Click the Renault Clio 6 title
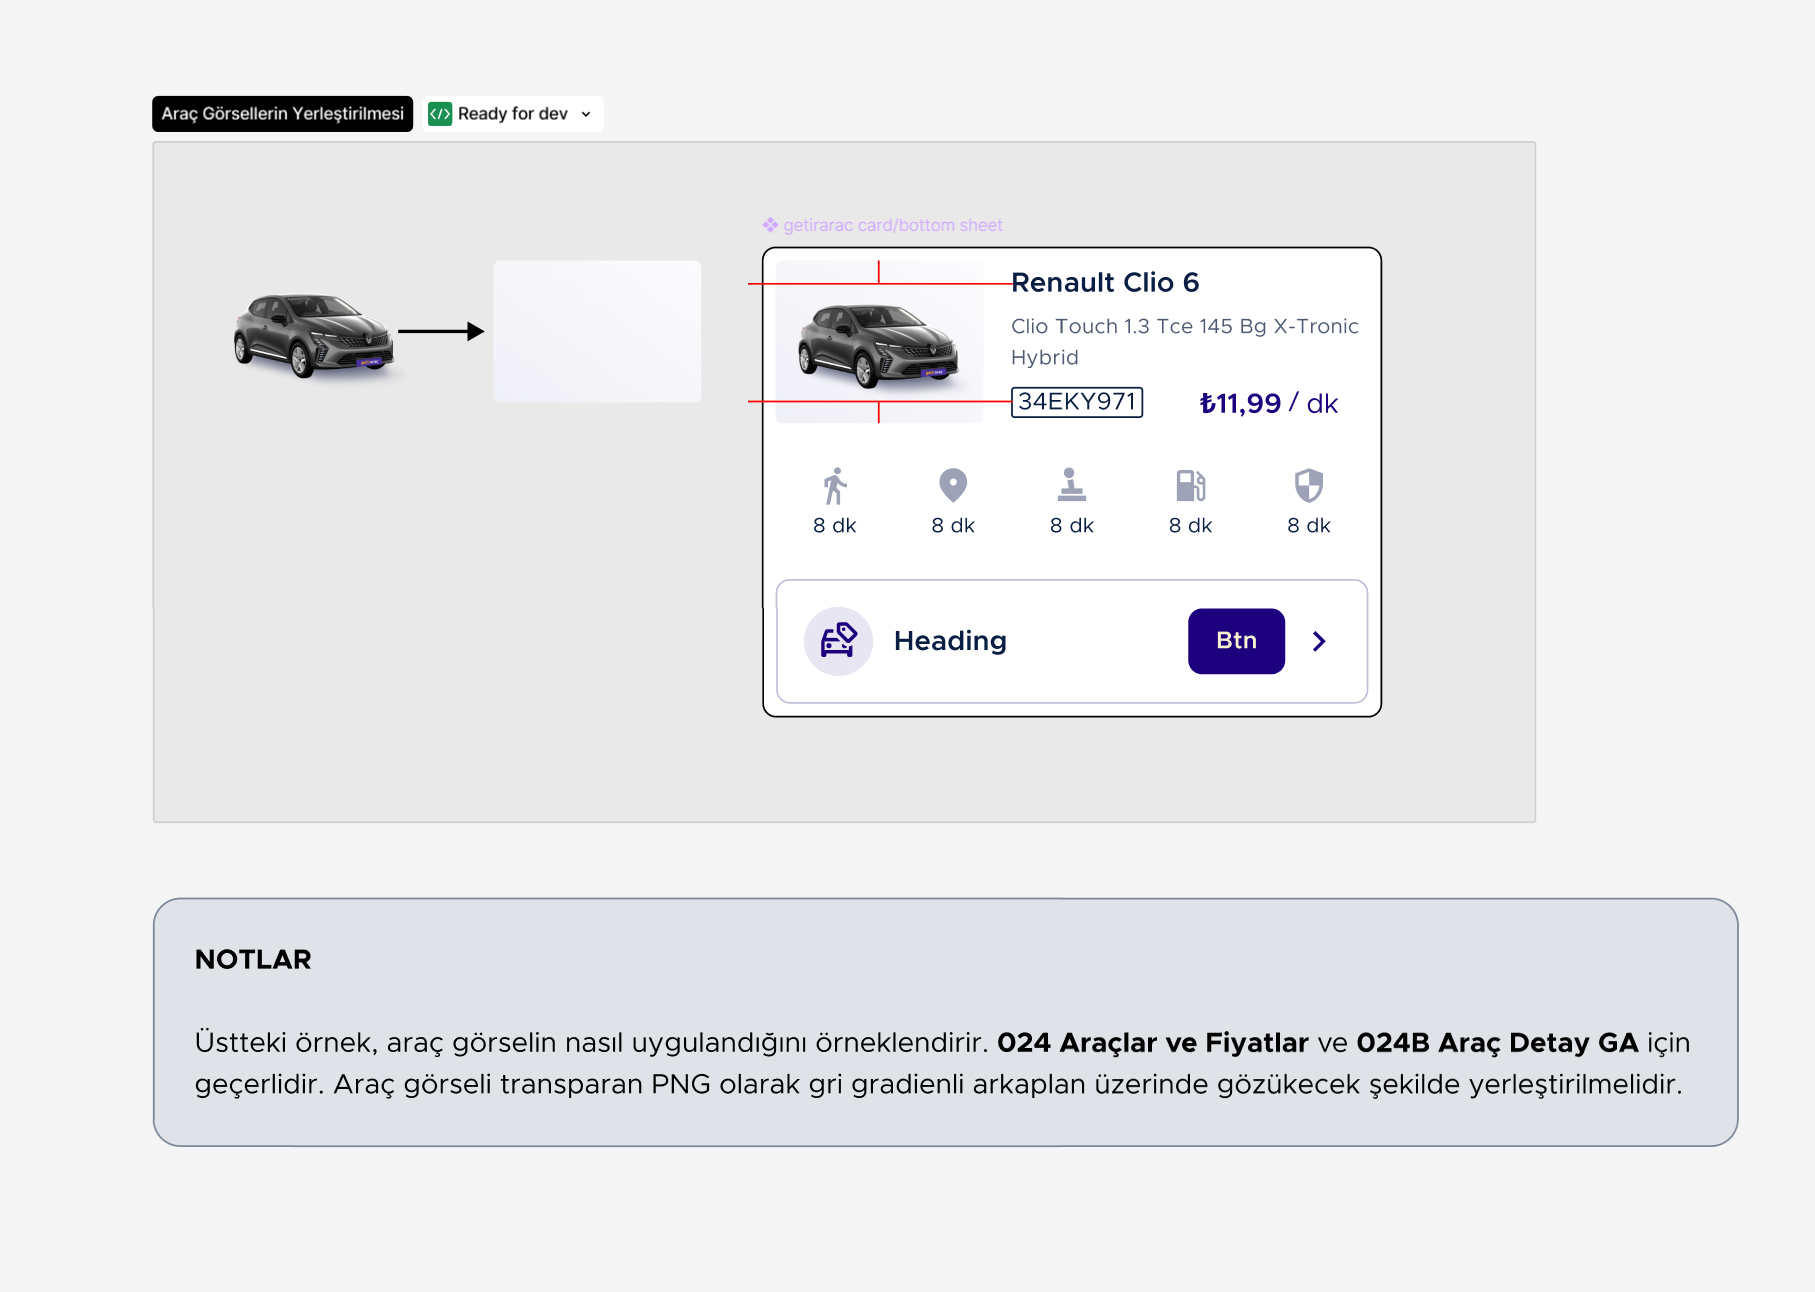 point(1104,282)
